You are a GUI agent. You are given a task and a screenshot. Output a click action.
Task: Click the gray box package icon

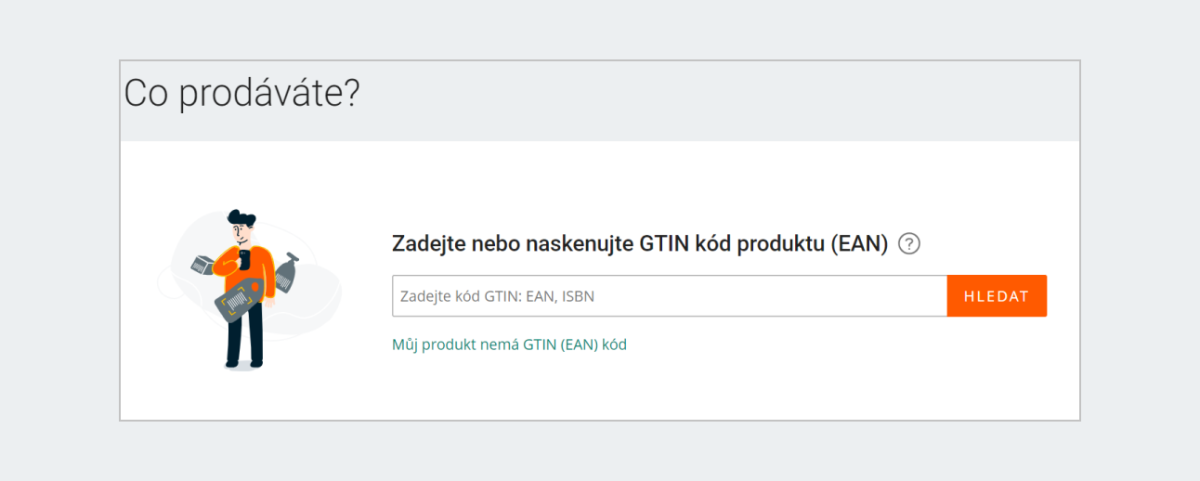(204, 264)
